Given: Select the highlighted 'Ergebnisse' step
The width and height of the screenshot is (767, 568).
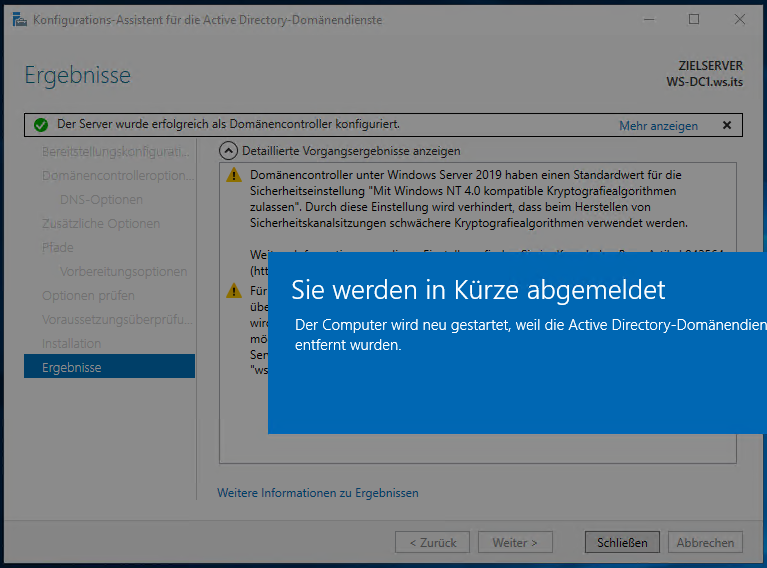Looking at the screenshot, I should [110, 366].
